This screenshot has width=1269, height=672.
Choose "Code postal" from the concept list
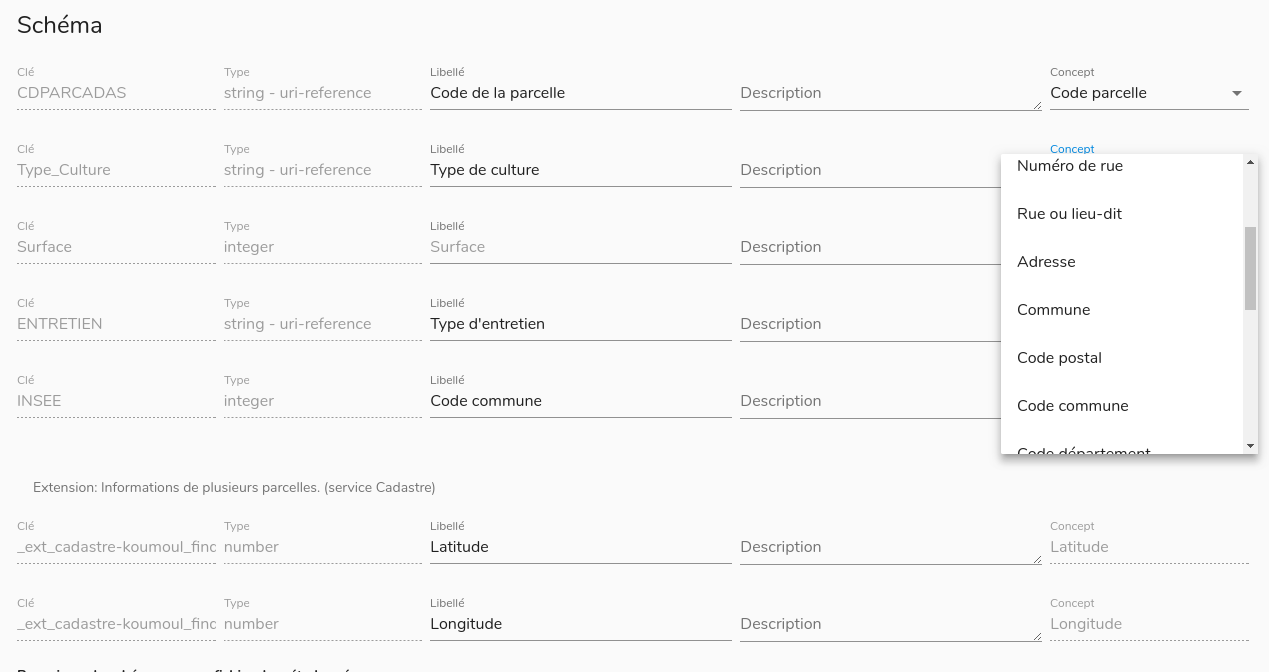[x=1059, y=358]
